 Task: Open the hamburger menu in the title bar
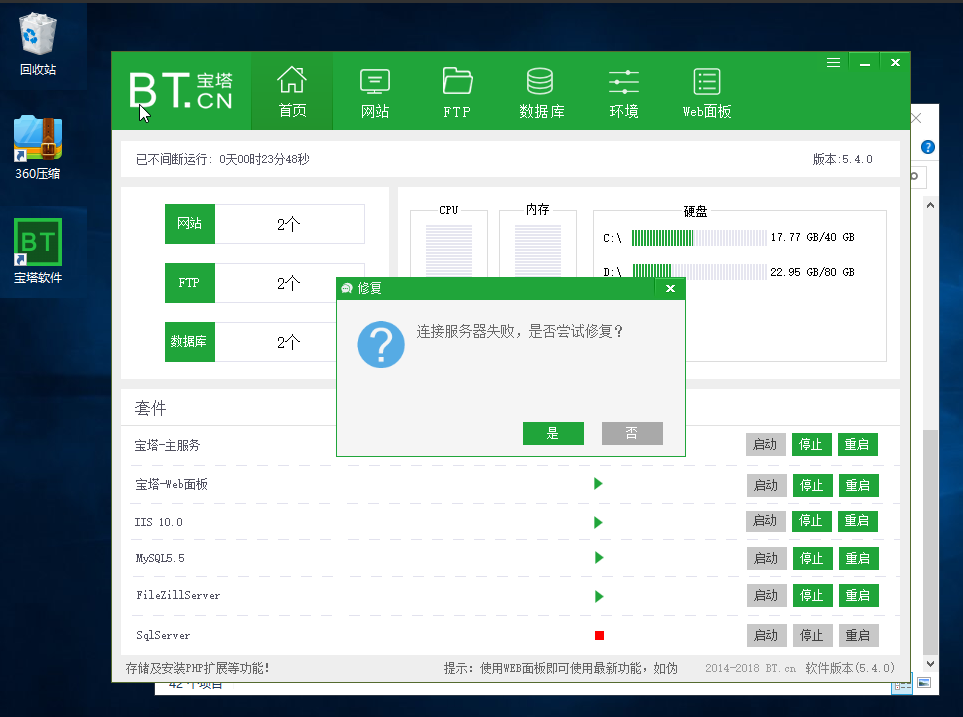tap(833, 63)
